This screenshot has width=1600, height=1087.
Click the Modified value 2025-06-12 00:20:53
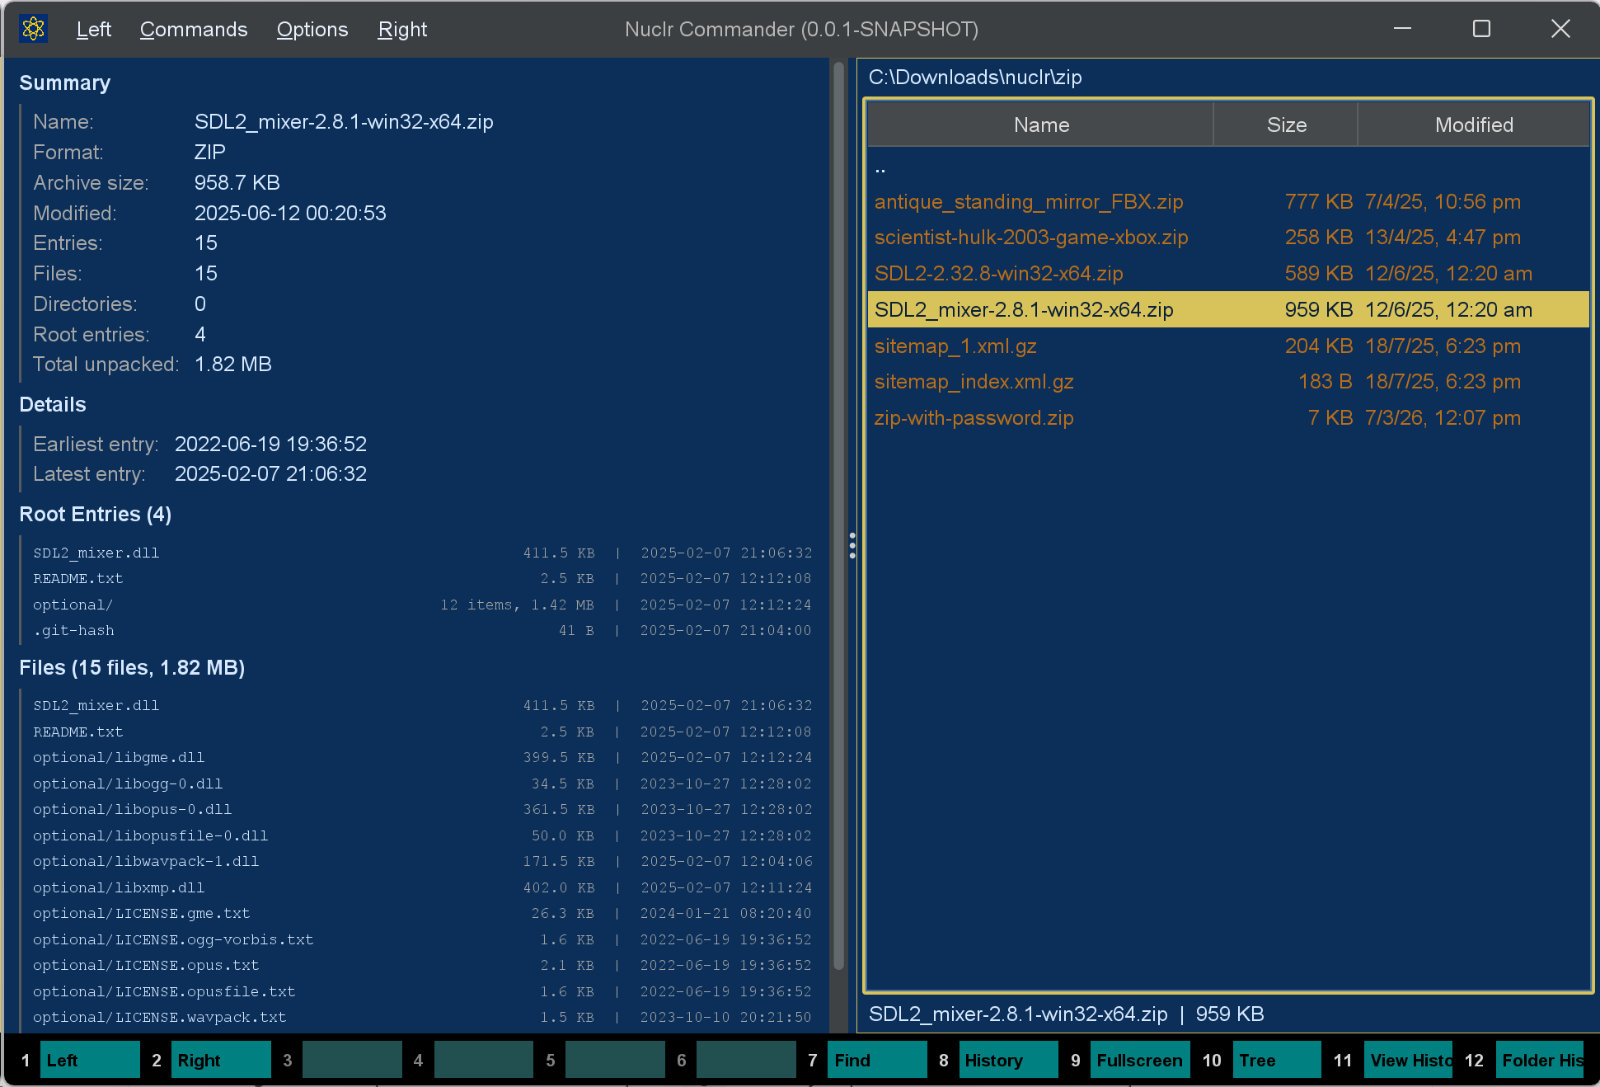click(x=290, y=213)
